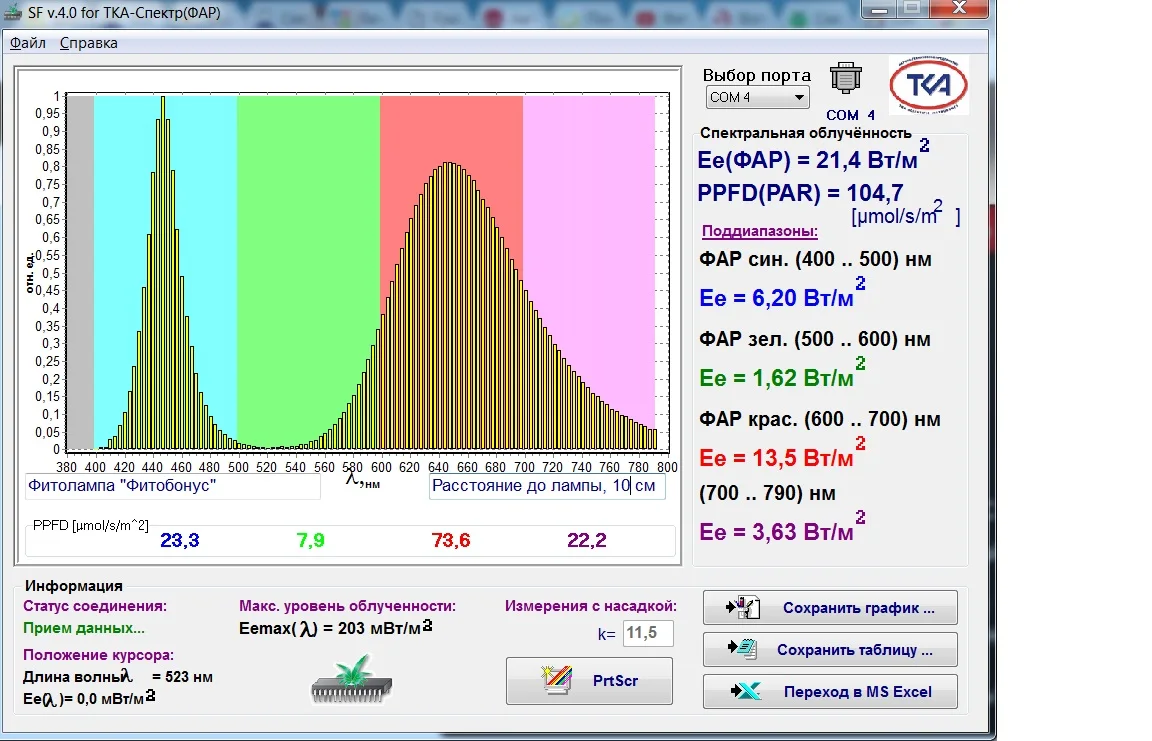Image resolution: width=1152 pixels, height=741 pixels.
Task: Click the COM port connector icon
Action: pos(846,77)
